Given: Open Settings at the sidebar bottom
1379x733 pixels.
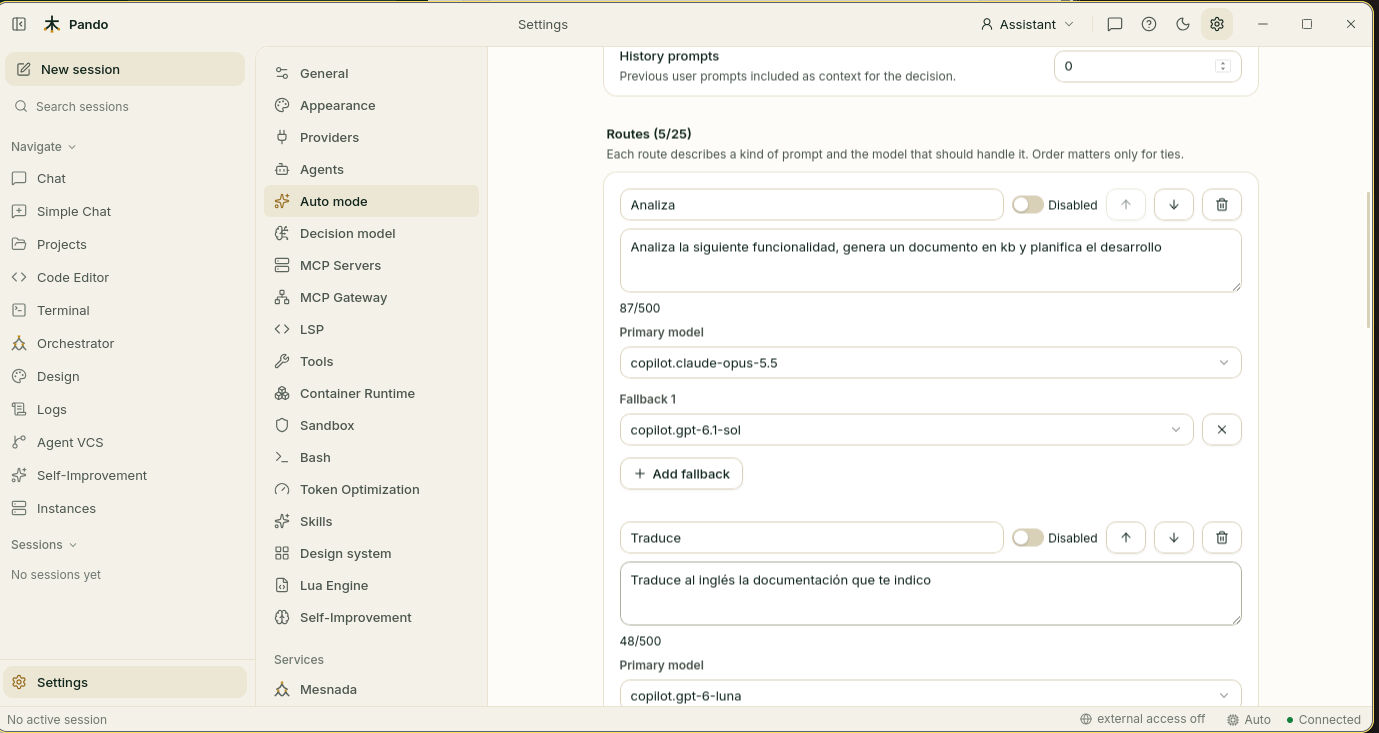Looking at the screenshot, I should pyautogui.click(x=125, y=682).
